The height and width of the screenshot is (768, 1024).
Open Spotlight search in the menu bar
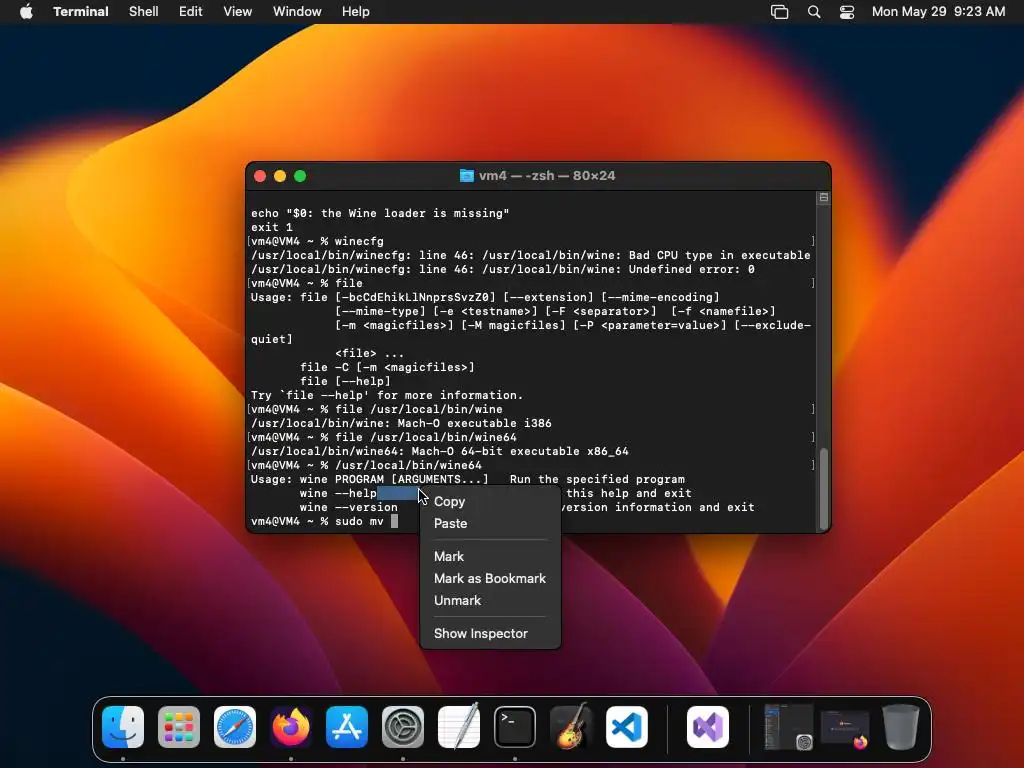point(814,12)
